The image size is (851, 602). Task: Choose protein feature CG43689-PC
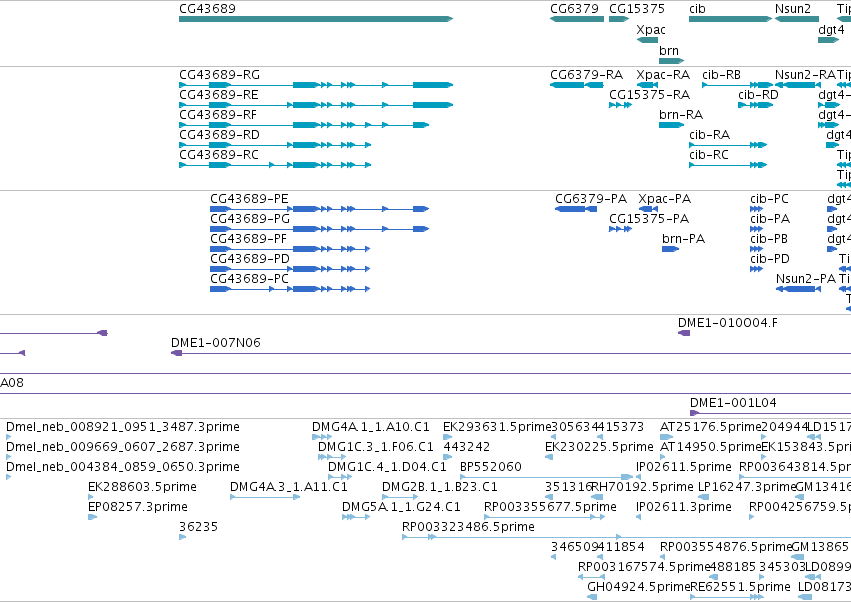(x=290, y=289)
